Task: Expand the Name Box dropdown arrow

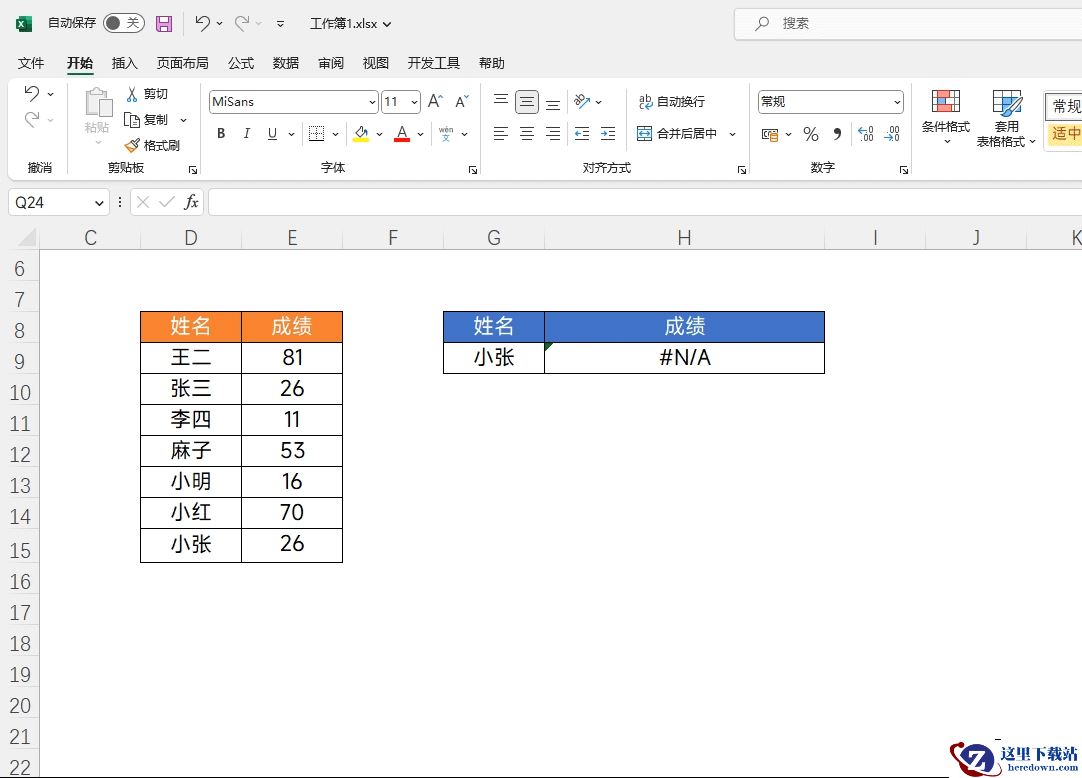Action: (x=99, y=202)
